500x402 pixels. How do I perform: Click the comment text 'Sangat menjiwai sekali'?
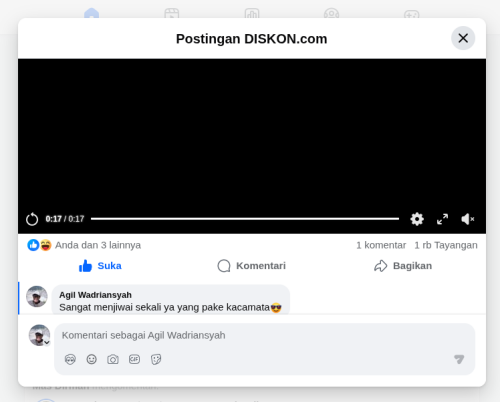(x=111, y=307)
